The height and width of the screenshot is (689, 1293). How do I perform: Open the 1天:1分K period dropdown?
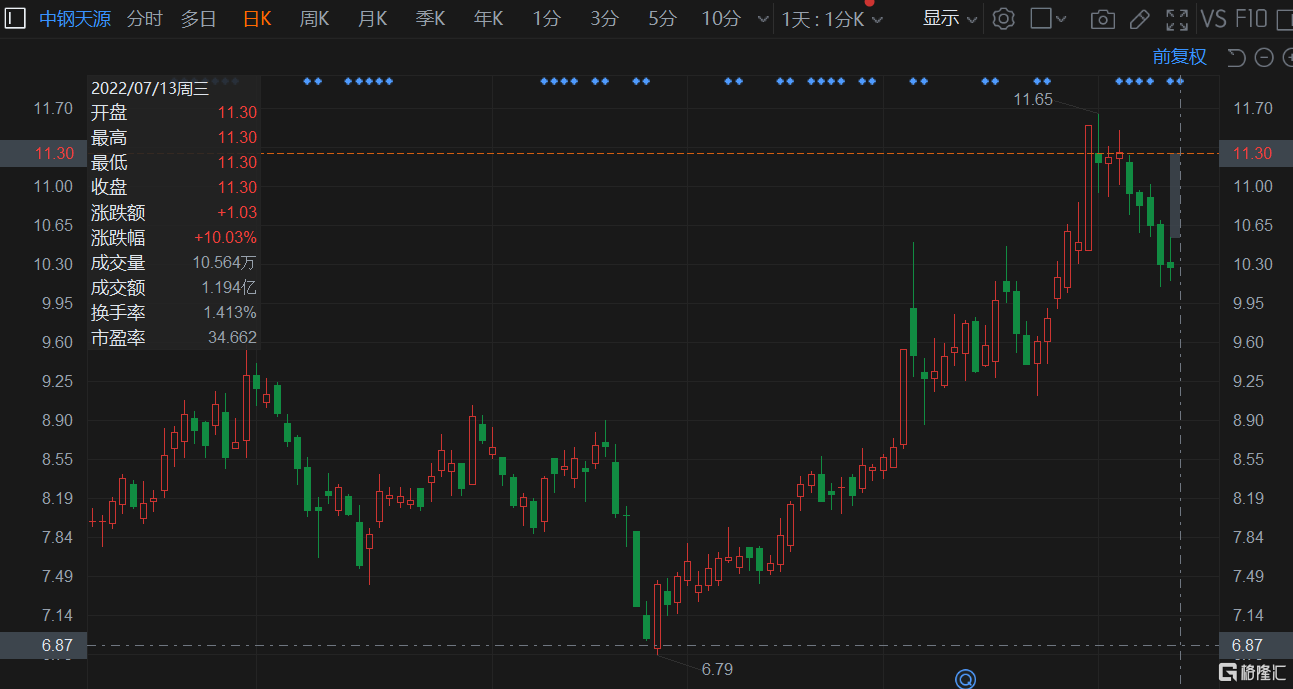coord(832,19)
